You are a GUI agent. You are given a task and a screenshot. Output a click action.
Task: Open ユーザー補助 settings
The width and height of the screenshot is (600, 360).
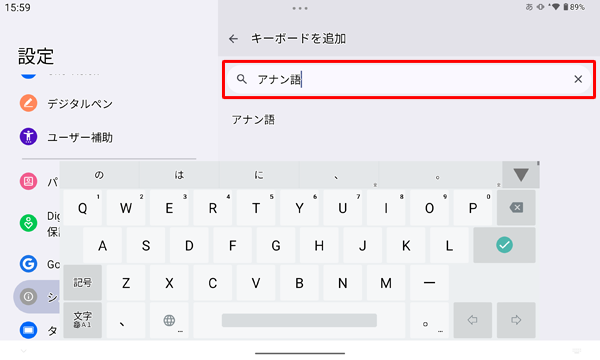80,137
